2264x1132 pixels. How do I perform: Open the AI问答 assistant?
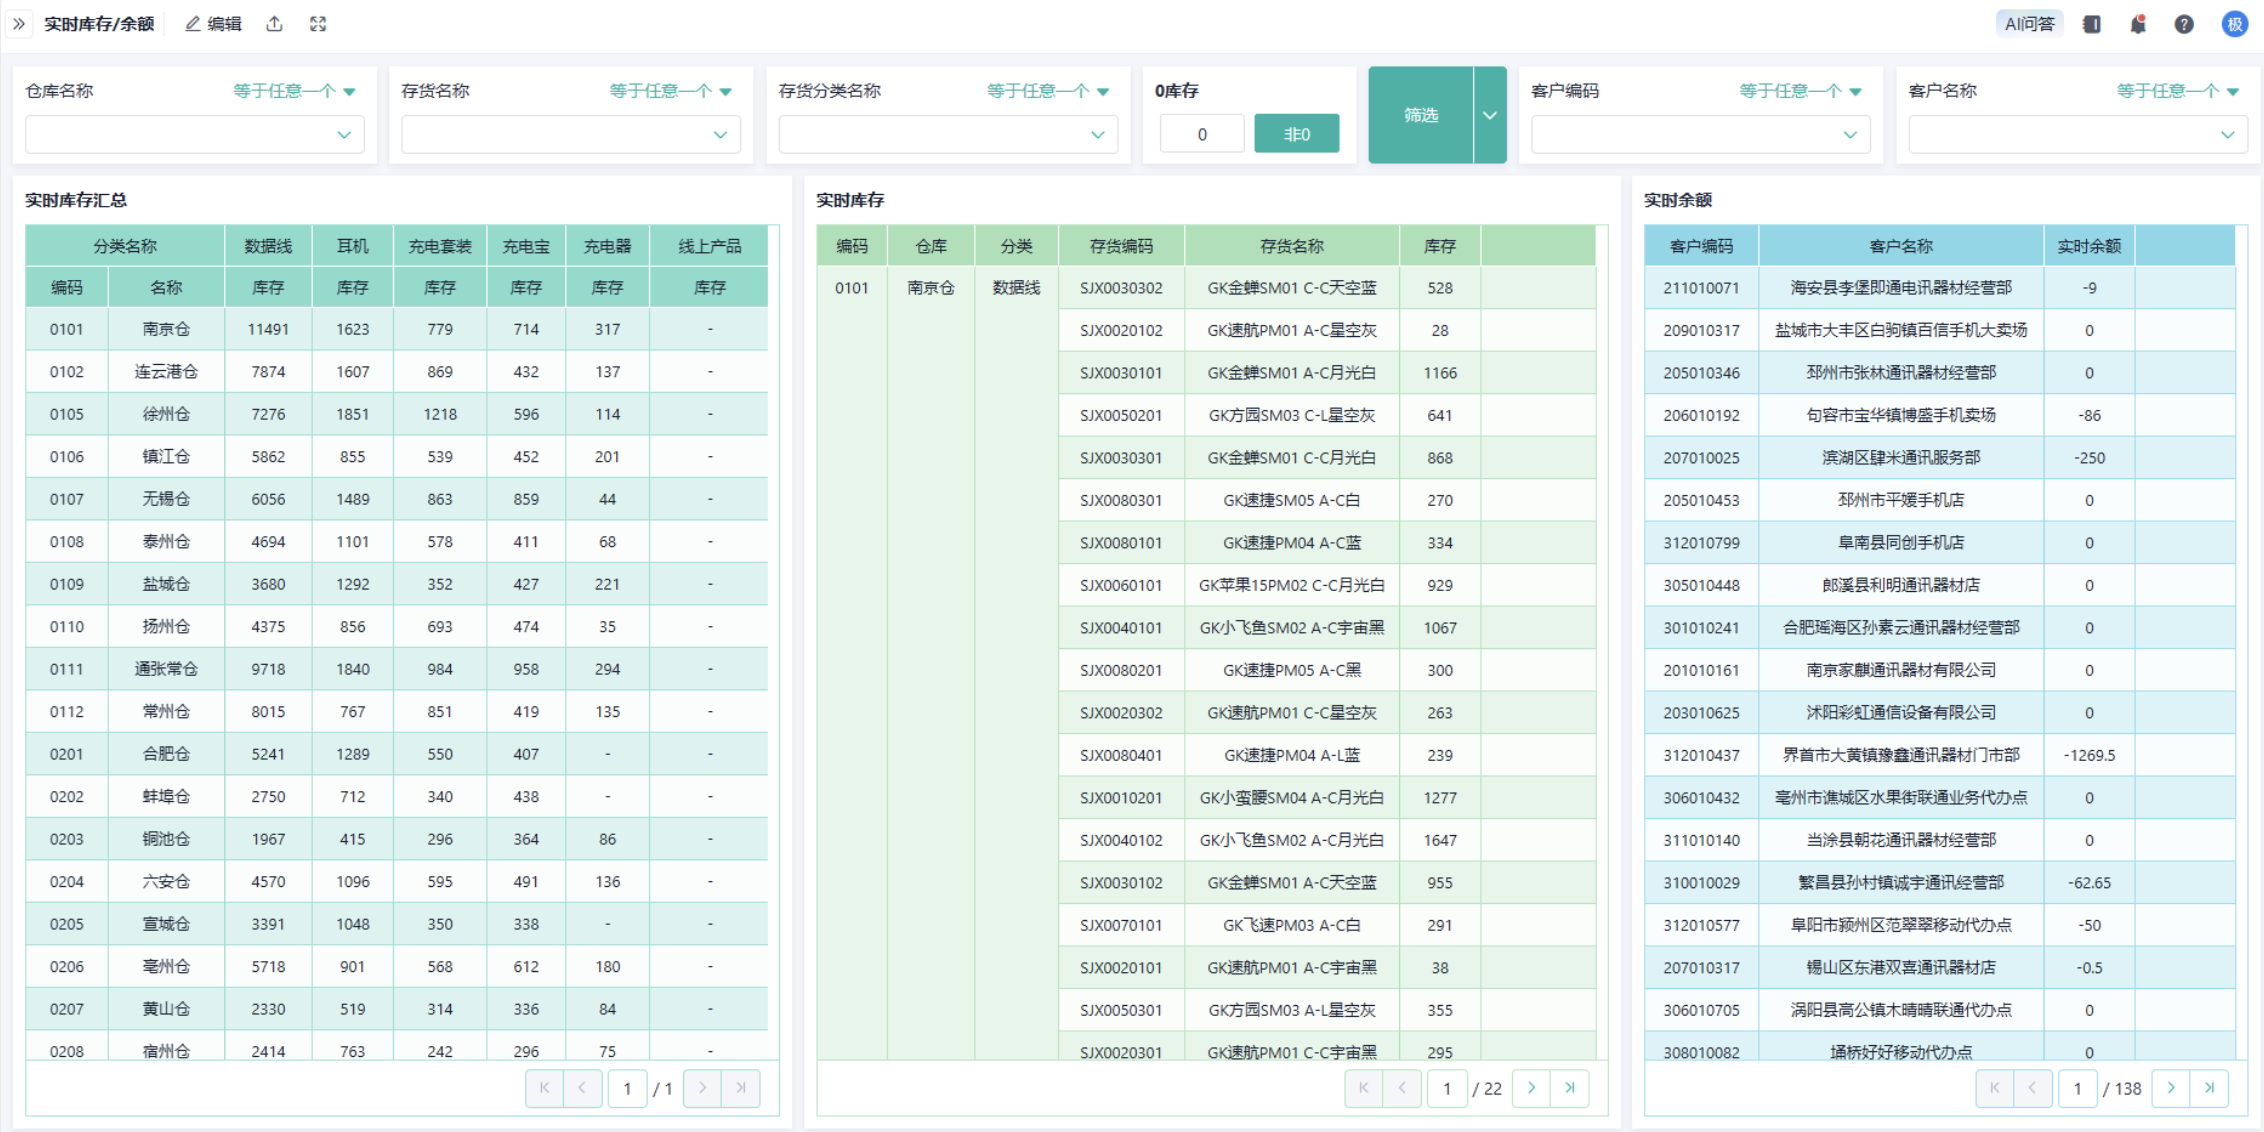click(2029, 24)
